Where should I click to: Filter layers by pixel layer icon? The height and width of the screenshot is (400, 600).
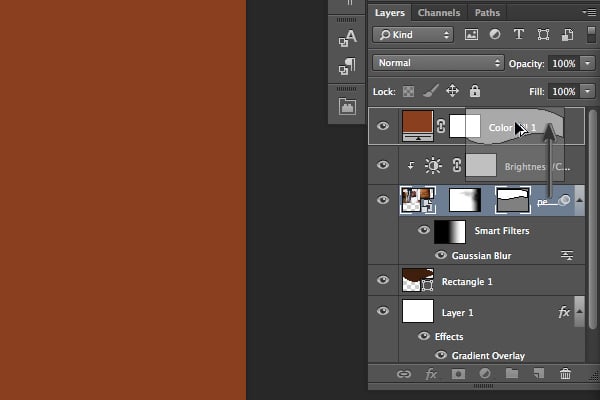(x=471, y=35)
